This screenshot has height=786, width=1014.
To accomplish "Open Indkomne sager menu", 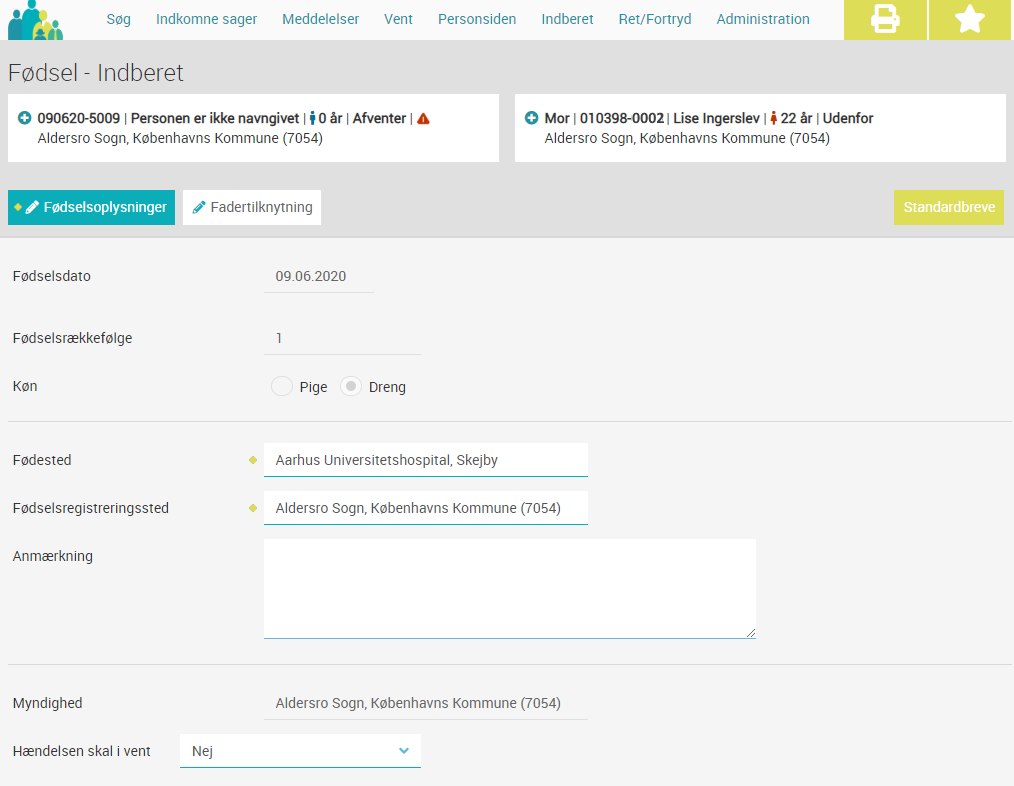I will (x=206, y=19).
